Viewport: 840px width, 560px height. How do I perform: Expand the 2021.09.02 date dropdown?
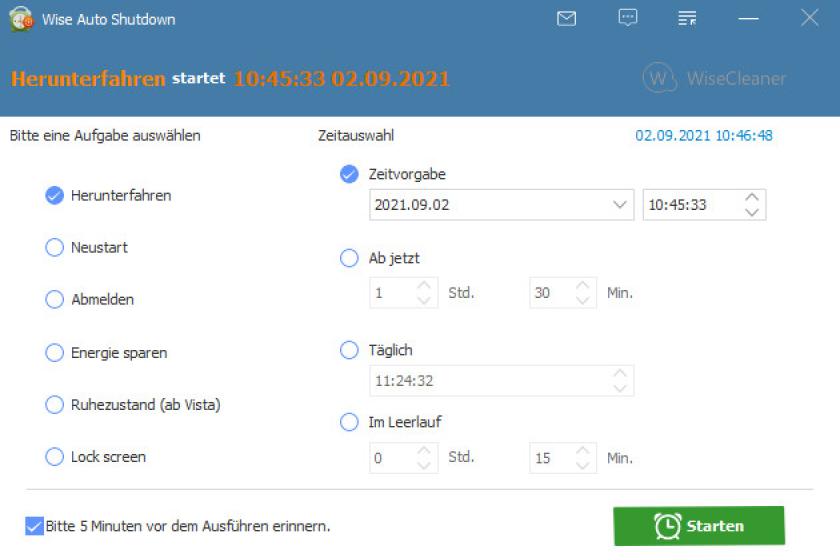tap(619, 205)
